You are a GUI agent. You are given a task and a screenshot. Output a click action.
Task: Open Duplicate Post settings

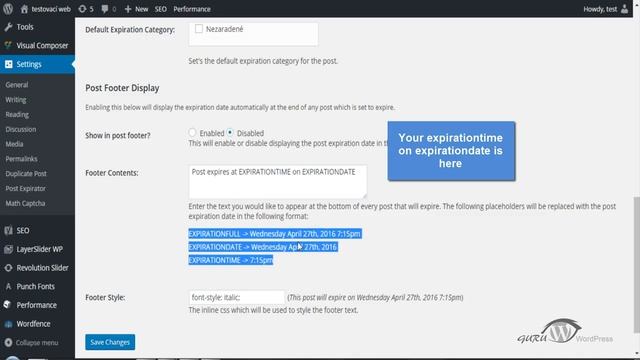[26, 173]
